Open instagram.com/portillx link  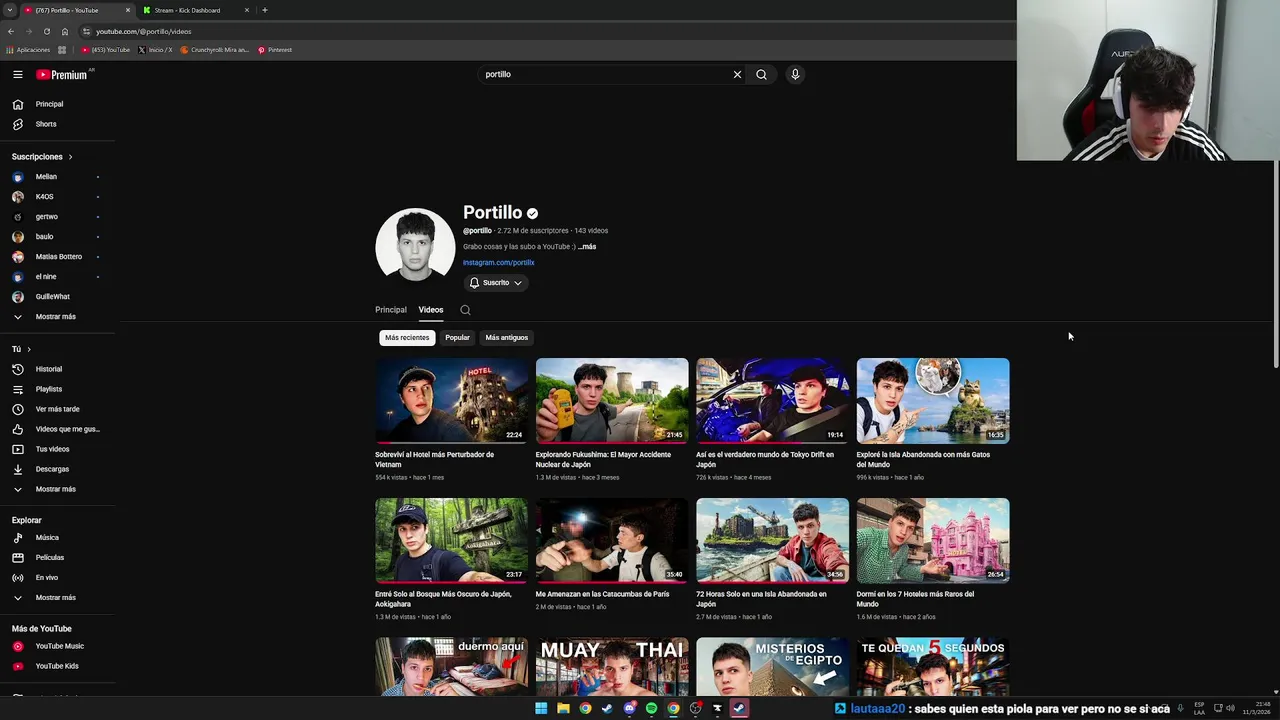(499, 263)
